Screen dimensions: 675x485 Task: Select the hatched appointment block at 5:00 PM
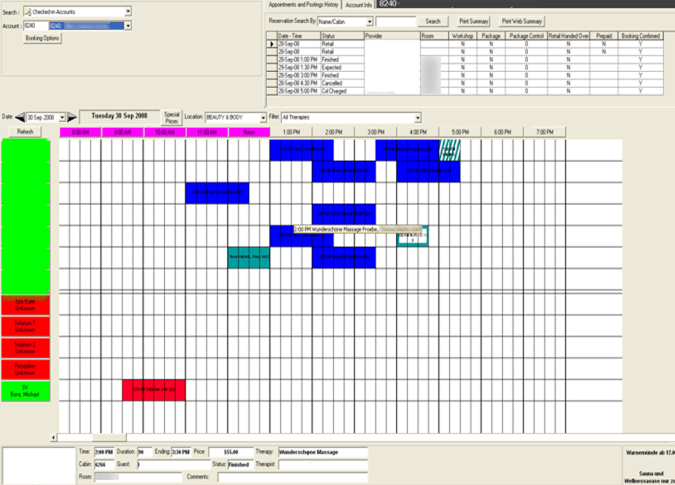coord(449,151)
